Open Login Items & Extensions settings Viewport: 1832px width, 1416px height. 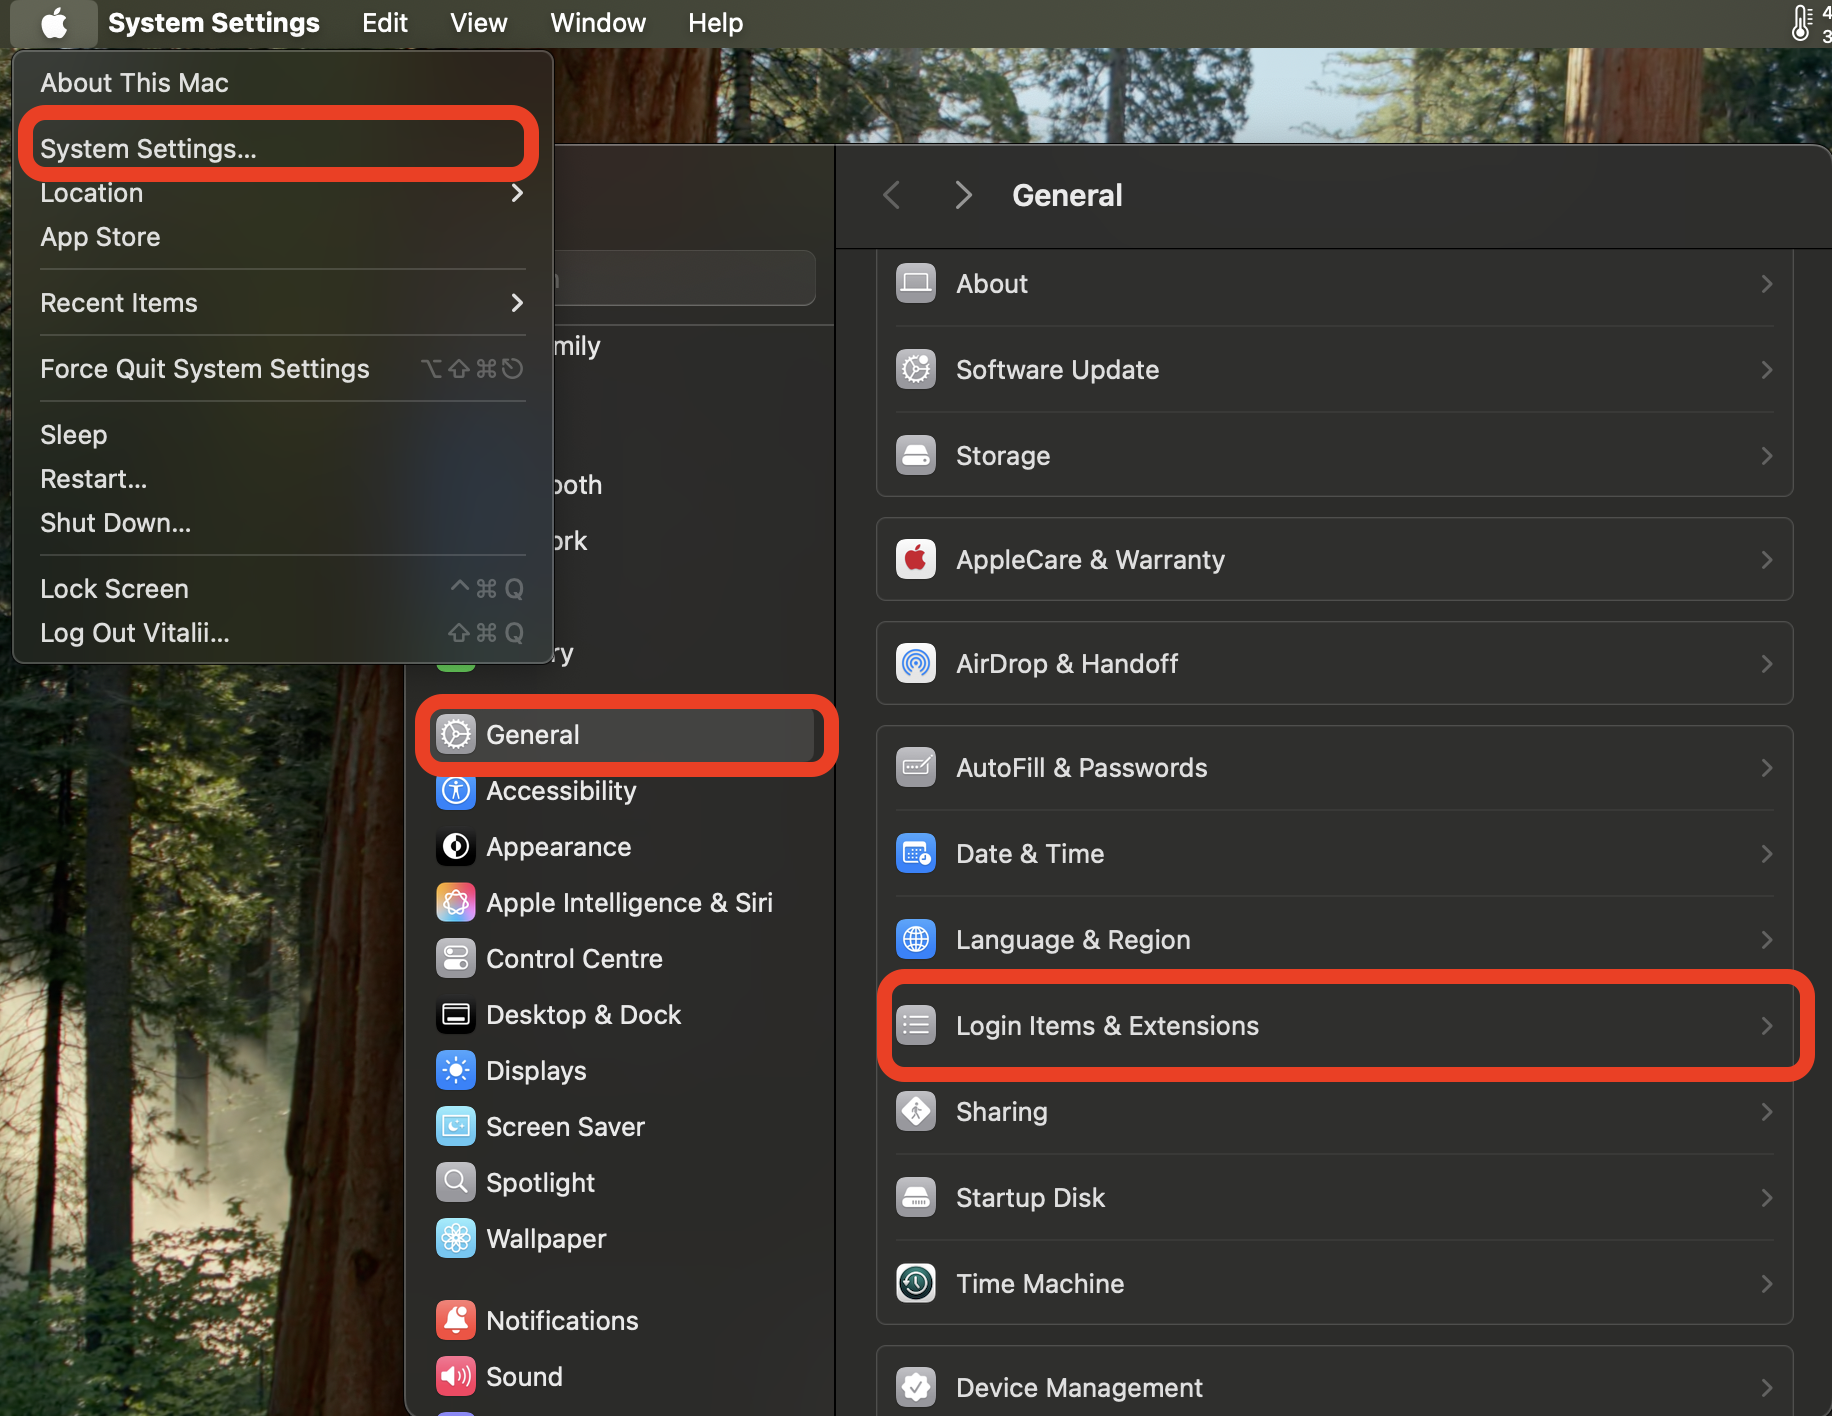point(1335,1026)
